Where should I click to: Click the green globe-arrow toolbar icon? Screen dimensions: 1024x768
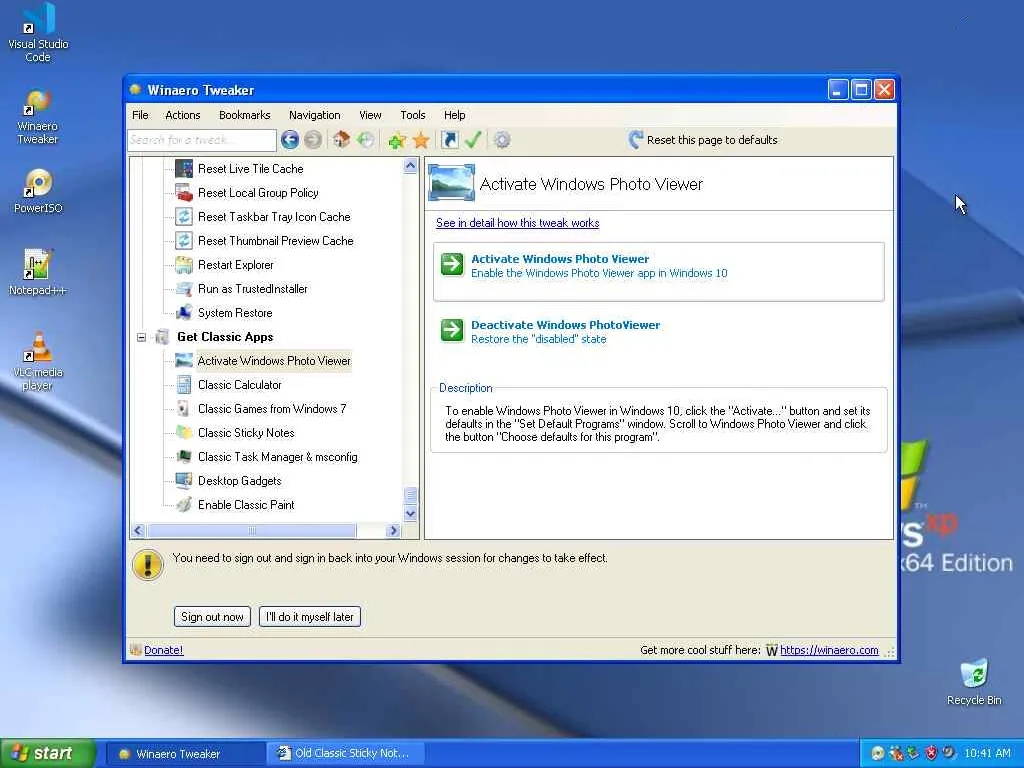click(366, 140)
